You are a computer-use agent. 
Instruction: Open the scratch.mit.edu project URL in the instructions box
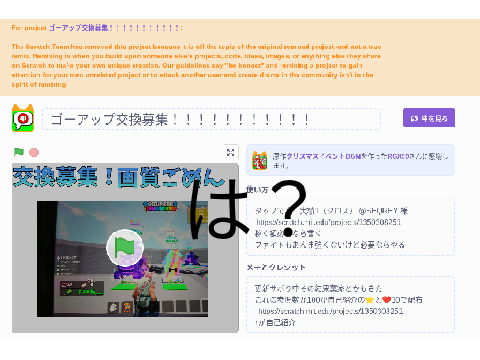pos(328,222)
